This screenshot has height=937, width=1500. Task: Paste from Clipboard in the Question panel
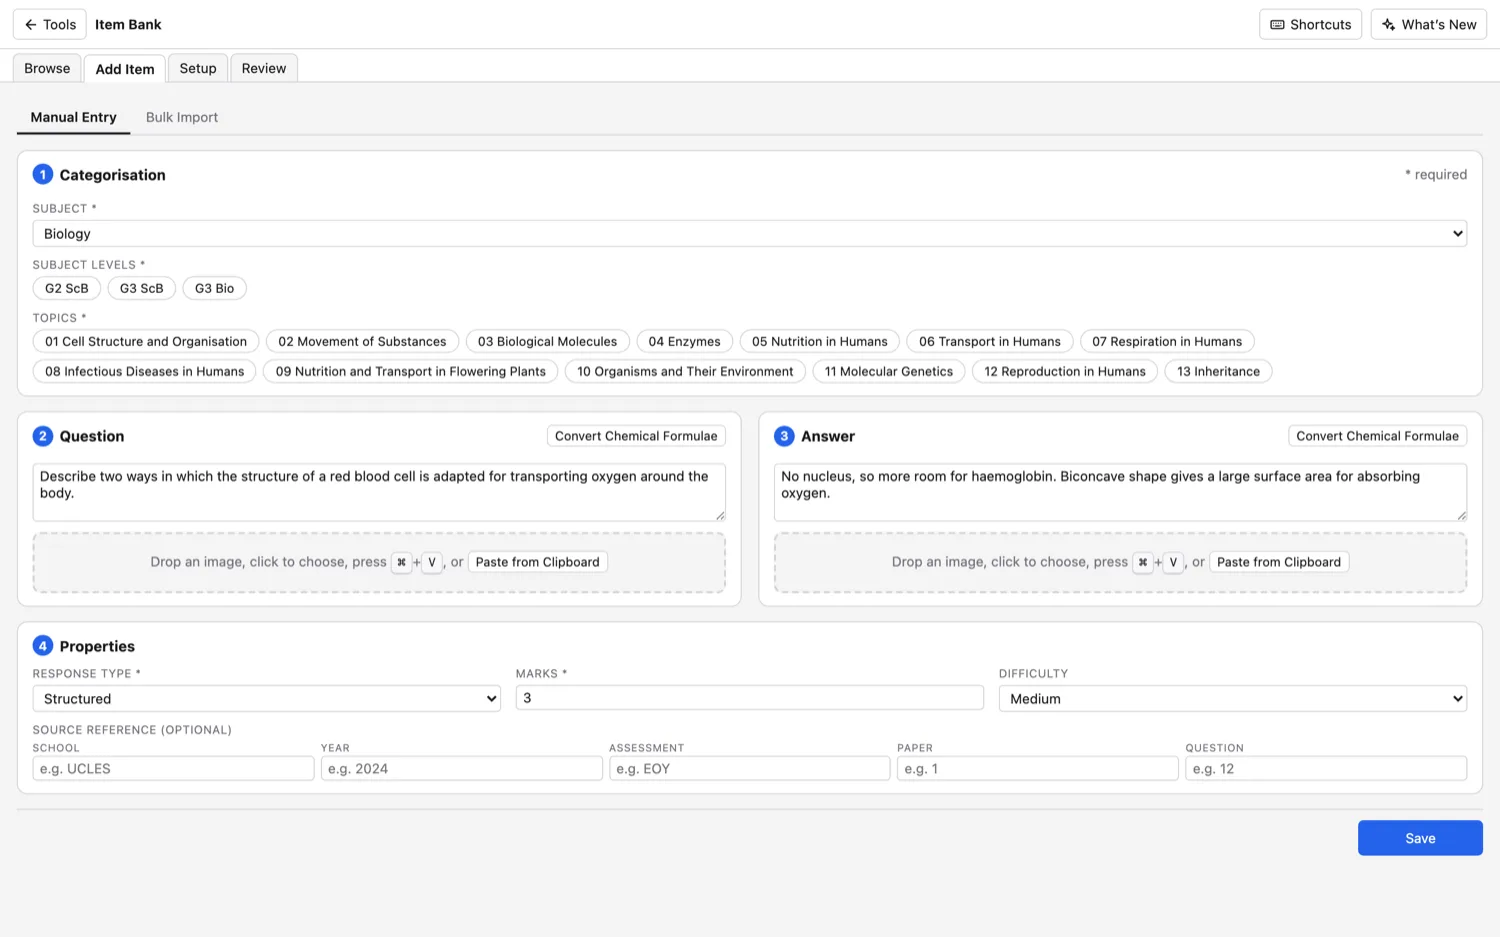coord(537,562)
